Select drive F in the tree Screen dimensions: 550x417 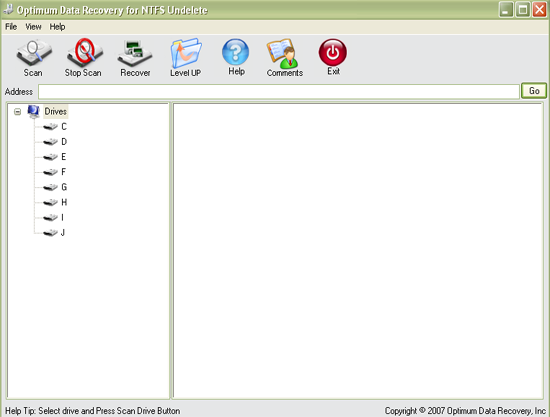pos(55,172)
